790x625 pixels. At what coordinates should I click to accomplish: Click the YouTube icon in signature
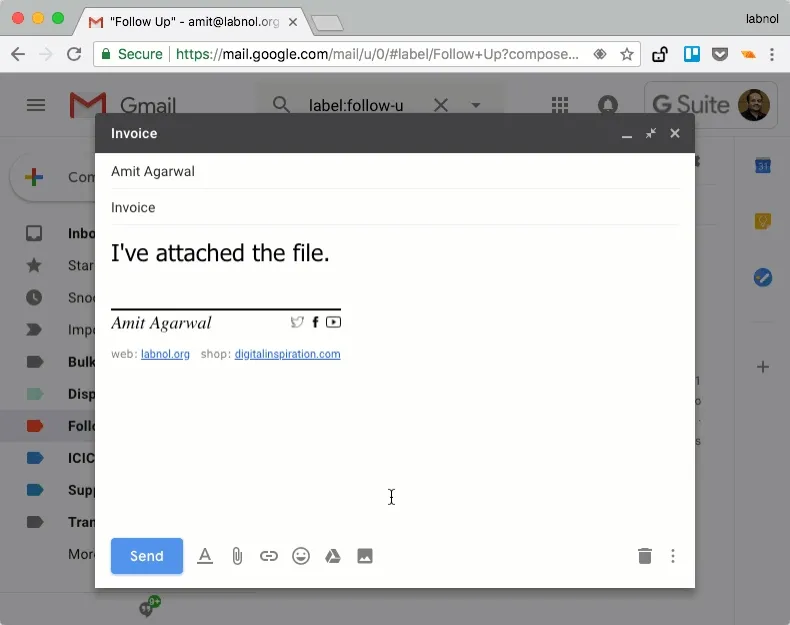click(333, 322)
